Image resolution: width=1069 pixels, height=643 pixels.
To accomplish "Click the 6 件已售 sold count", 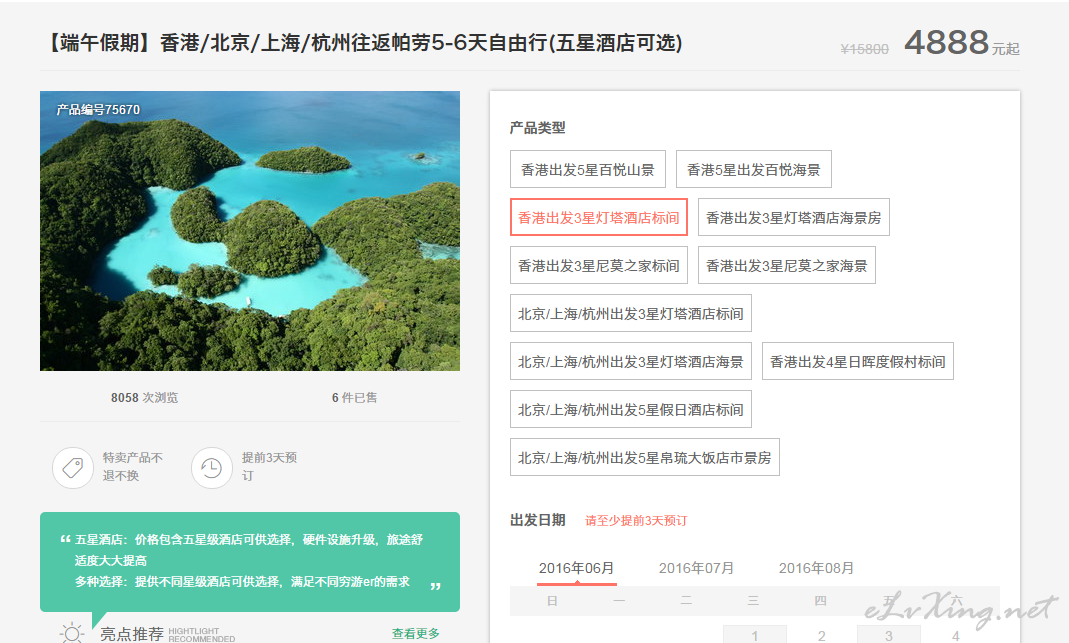I will (355, 398).
